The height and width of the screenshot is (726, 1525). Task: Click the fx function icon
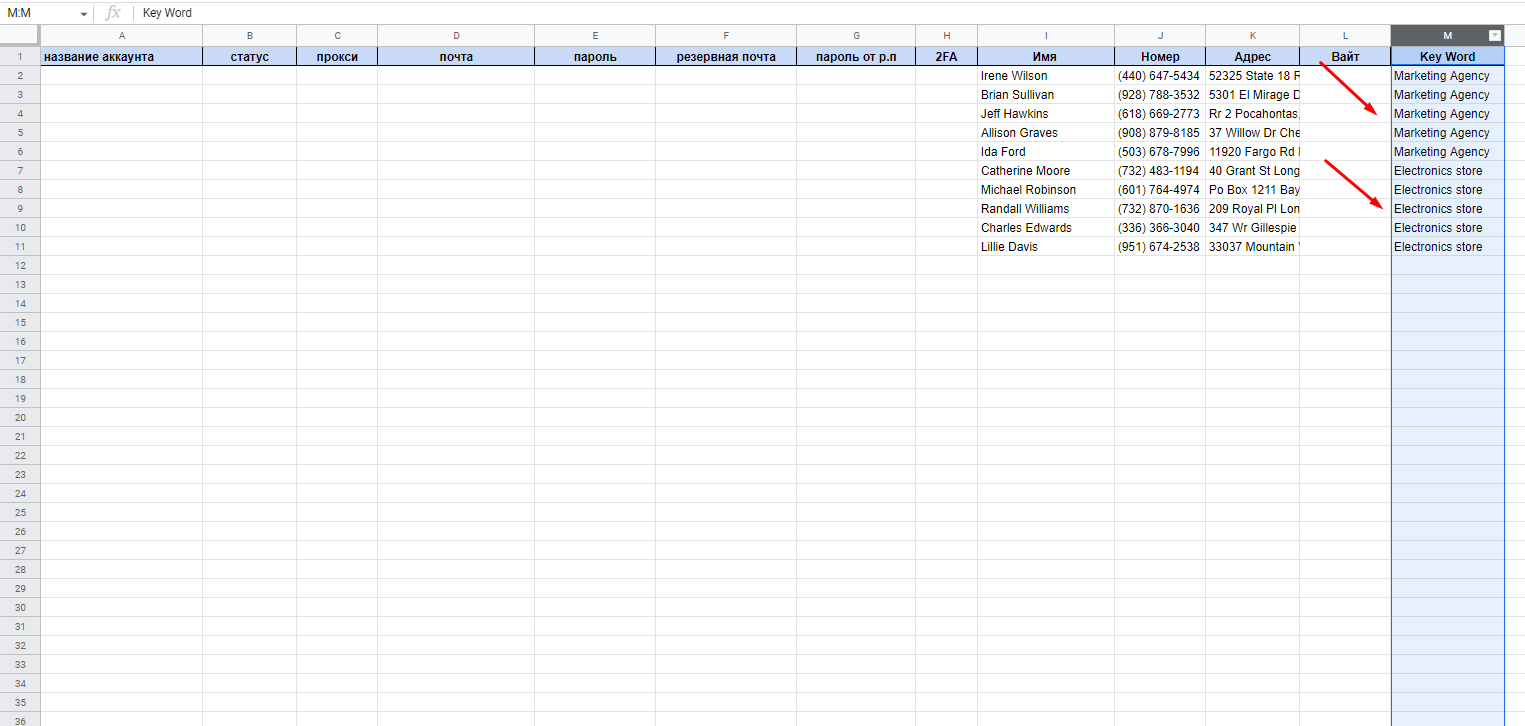click(113, 13)
